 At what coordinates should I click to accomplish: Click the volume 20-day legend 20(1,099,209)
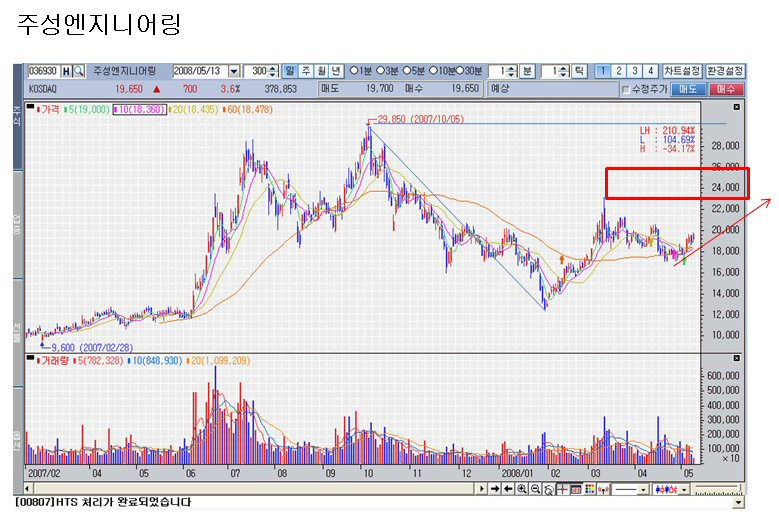[218, 361]
